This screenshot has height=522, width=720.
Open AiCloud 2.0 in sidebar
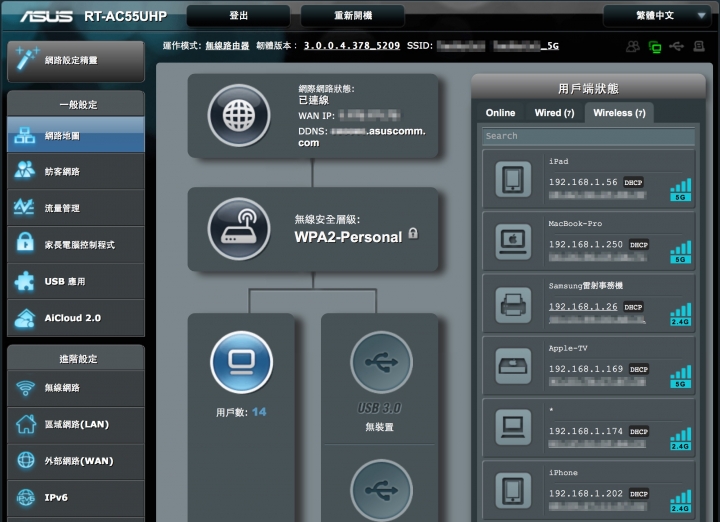pos(76,318)
